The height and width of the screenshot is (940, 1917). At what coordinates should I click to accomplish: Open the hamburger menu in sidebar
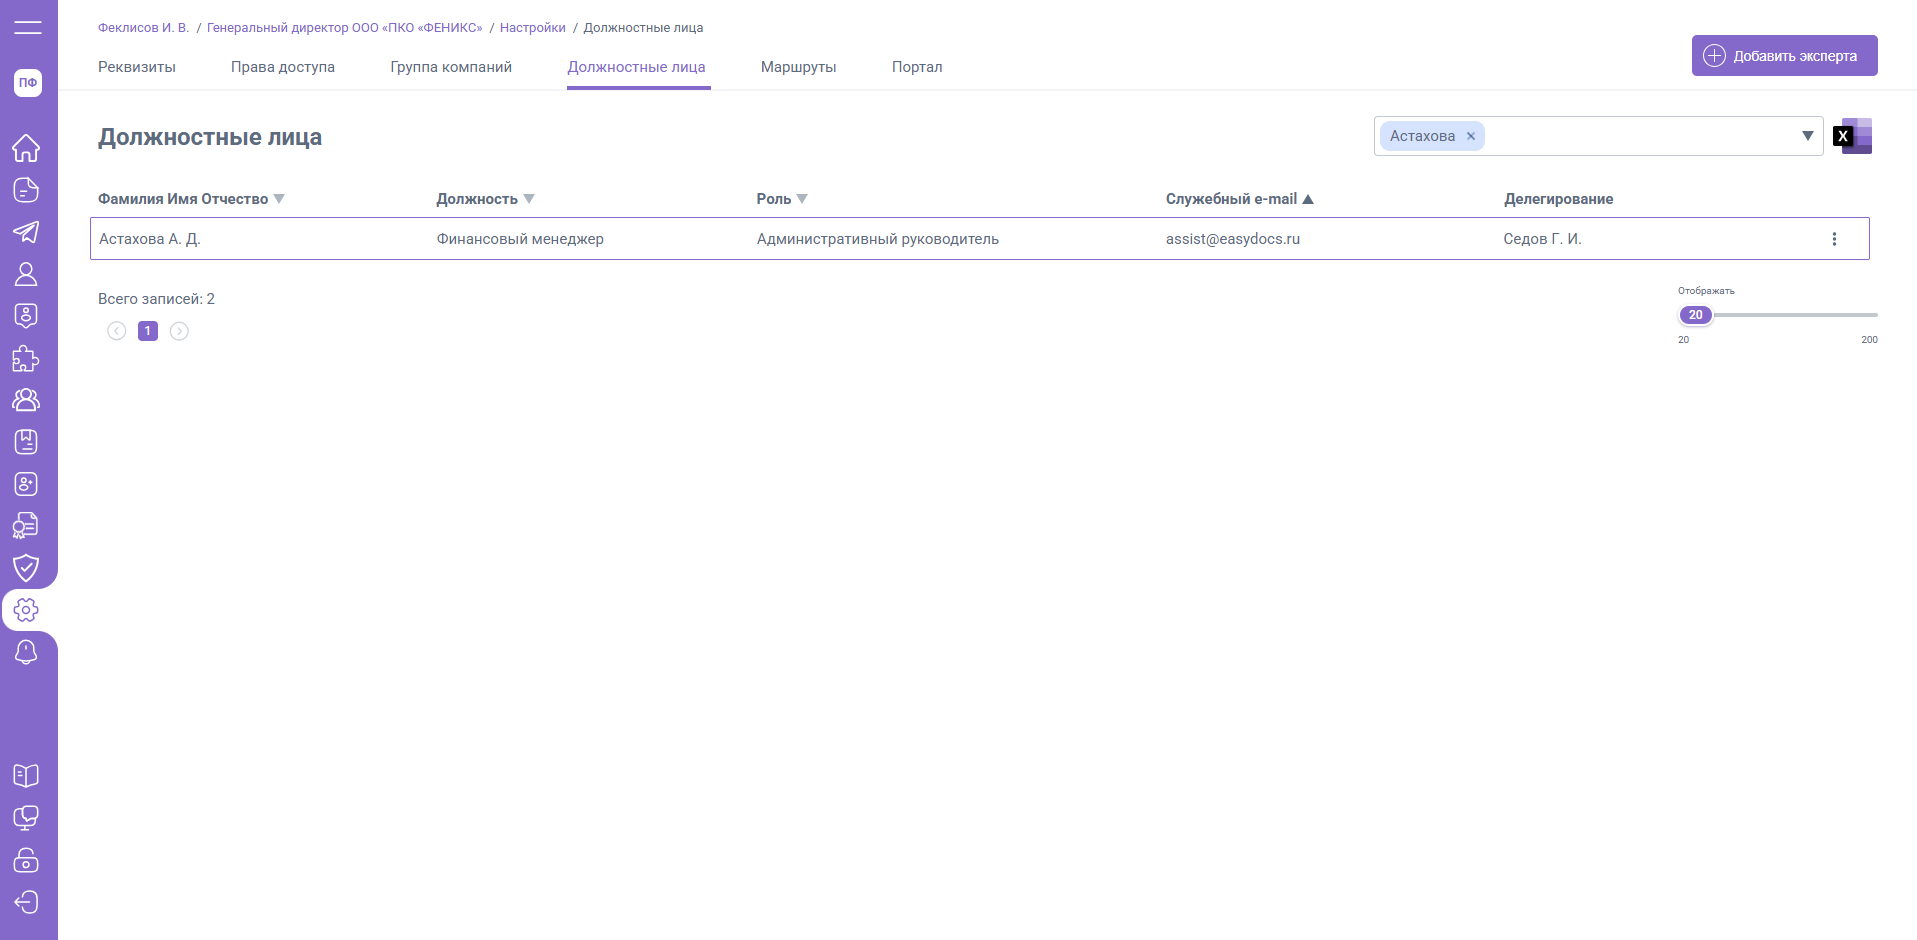(x=28, y=27)
